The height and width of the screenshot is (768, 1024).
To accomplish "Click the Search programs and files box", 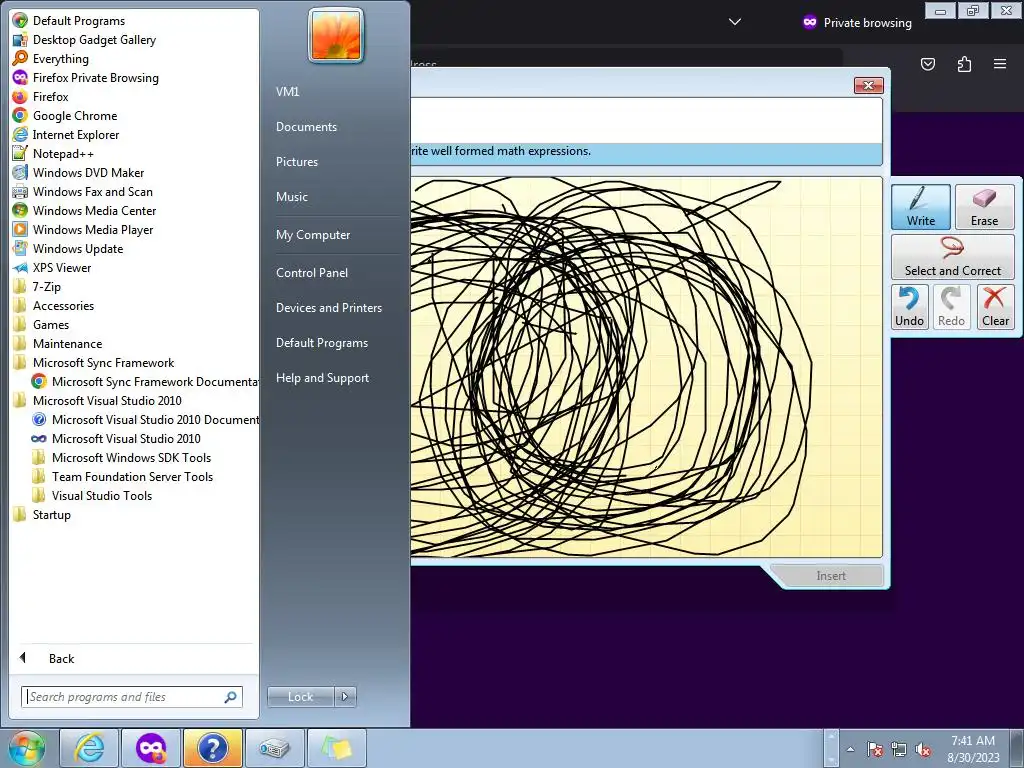I will coord(131,697).
